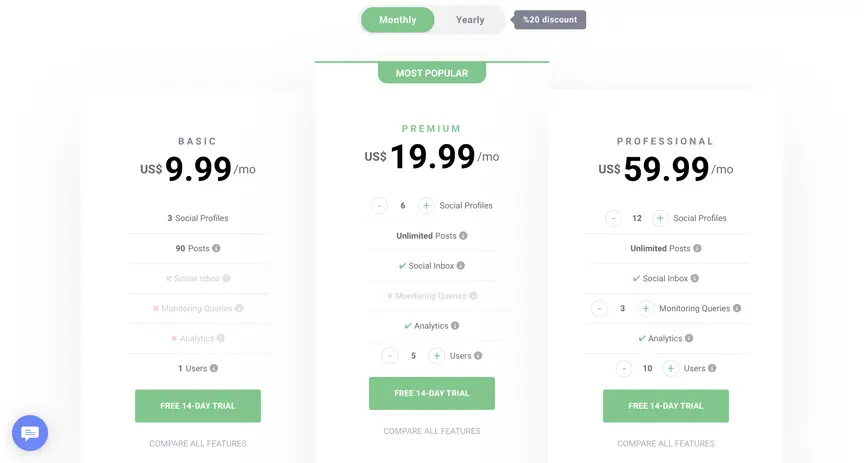This screenshot has height=463, width=864.
Task: Open the live chat bubble icon
Action: click(30, 433)
